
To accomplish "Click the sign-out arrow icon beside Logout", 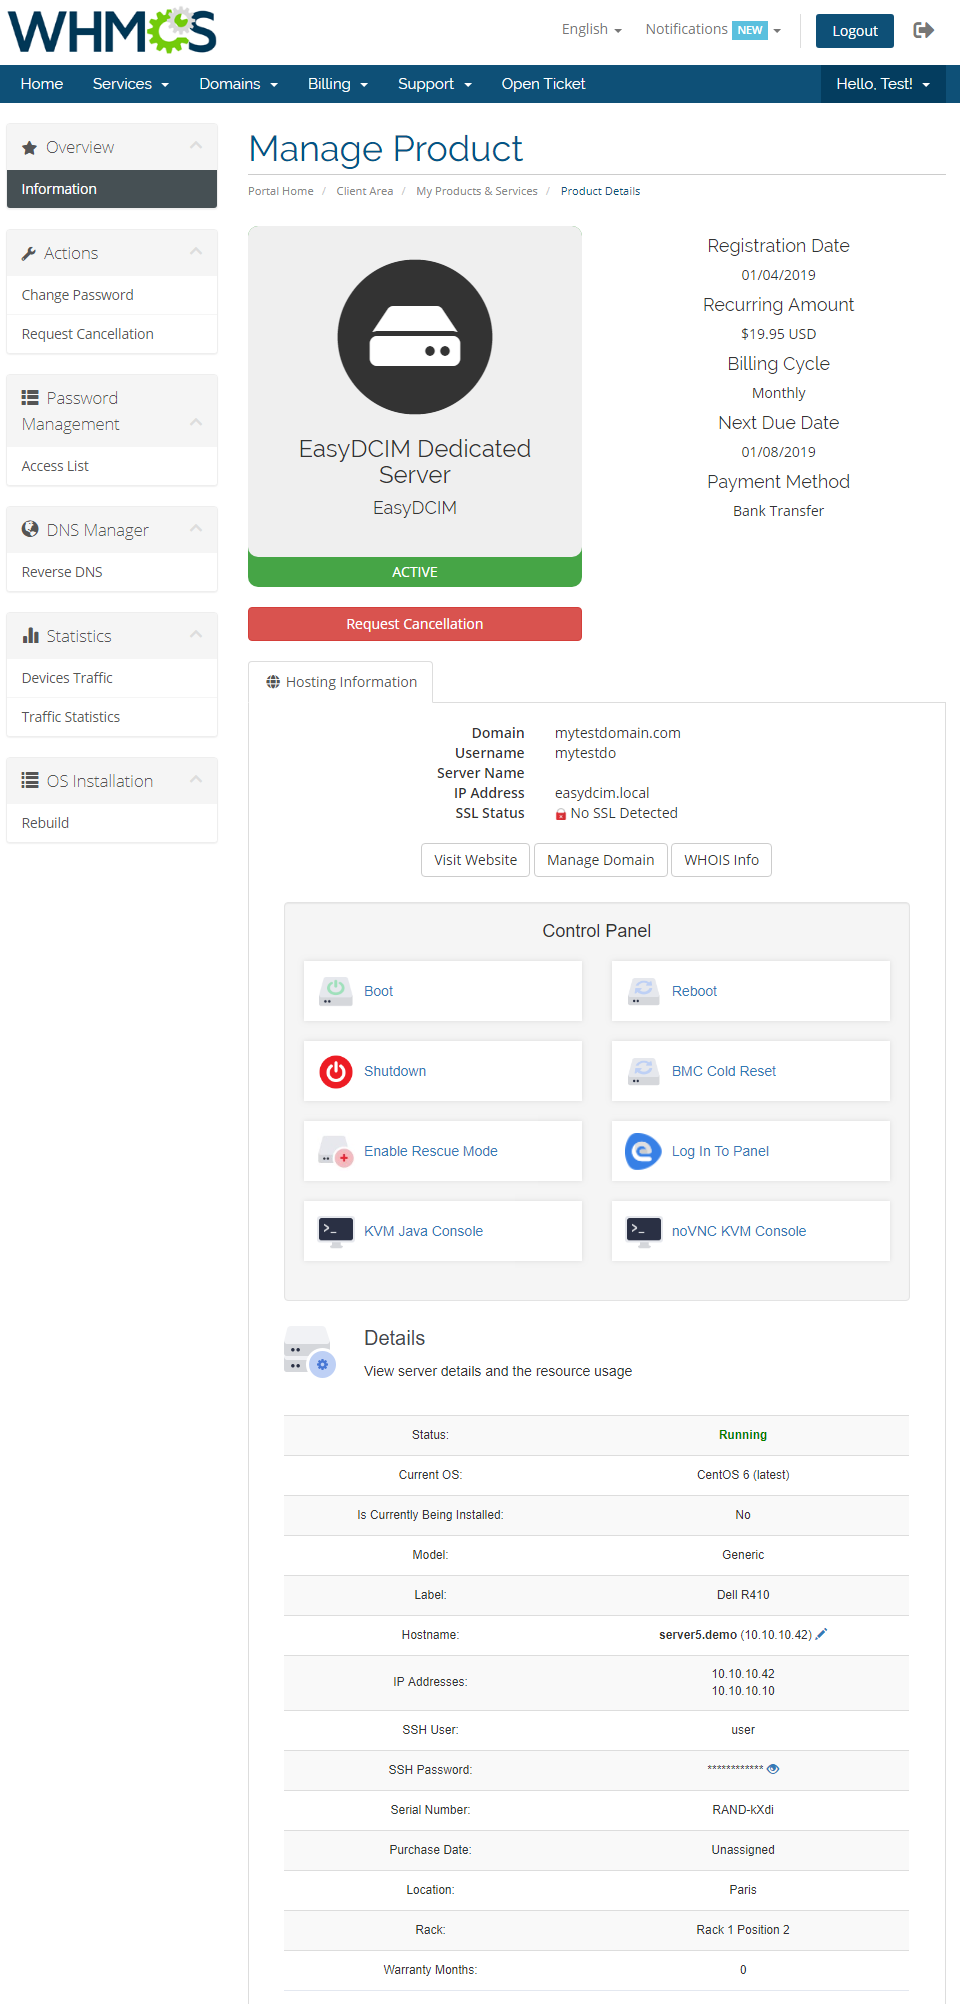I will pos(924,30).
